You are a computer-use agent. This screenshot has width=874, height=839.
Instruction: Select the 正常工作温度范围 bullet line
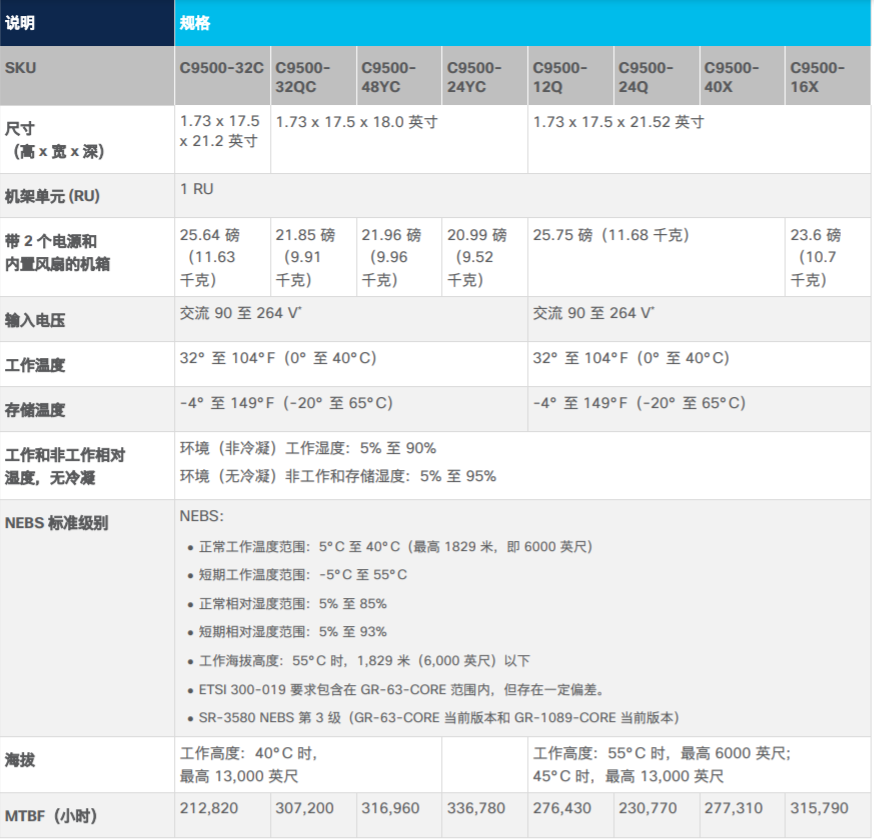click(x=390, y=546)
